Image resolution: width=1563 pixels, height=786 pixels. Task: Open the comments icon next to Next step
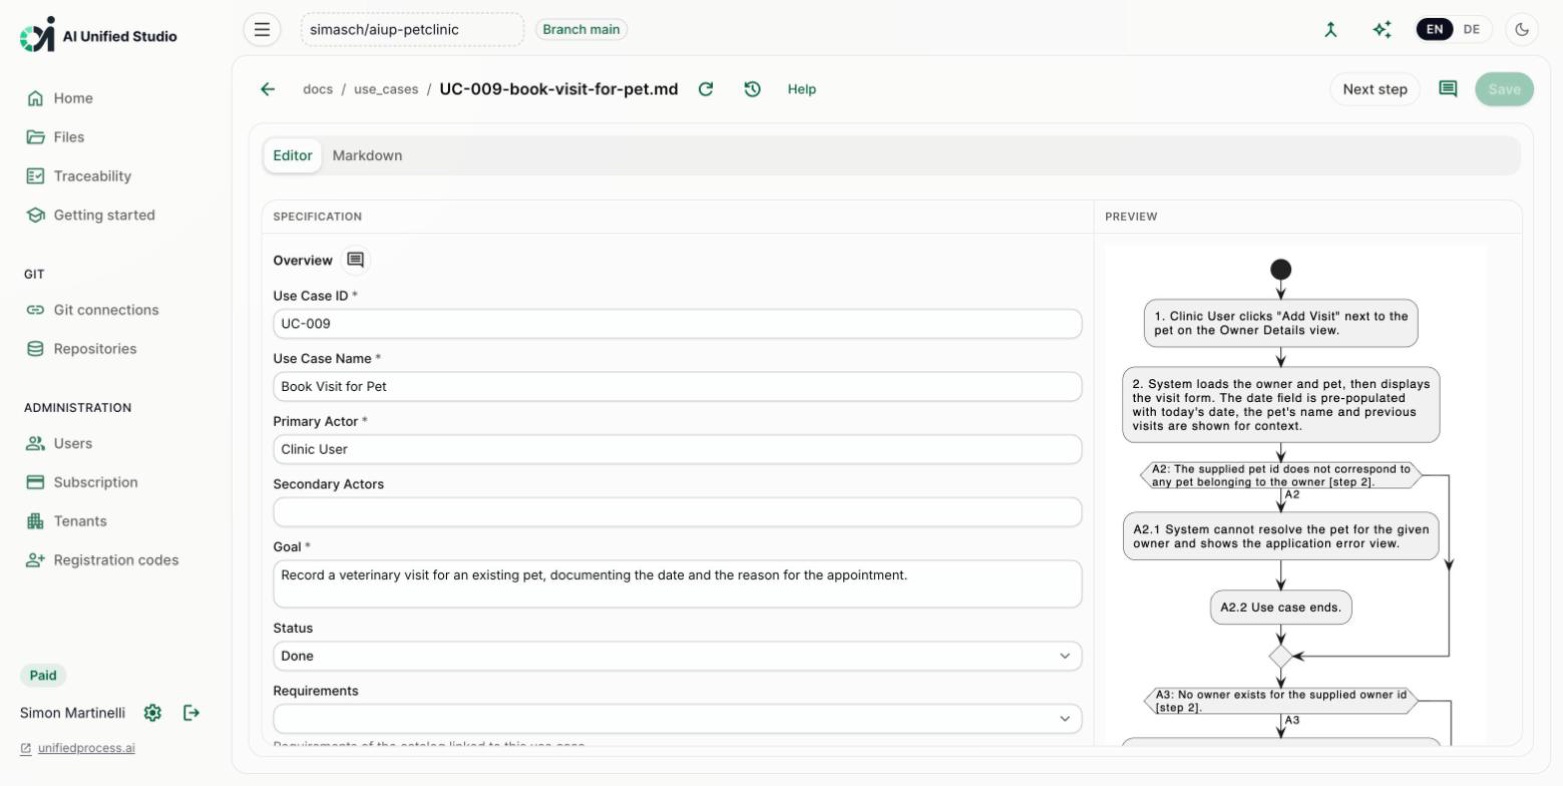pyautogui.click(x=1447, y=89)
